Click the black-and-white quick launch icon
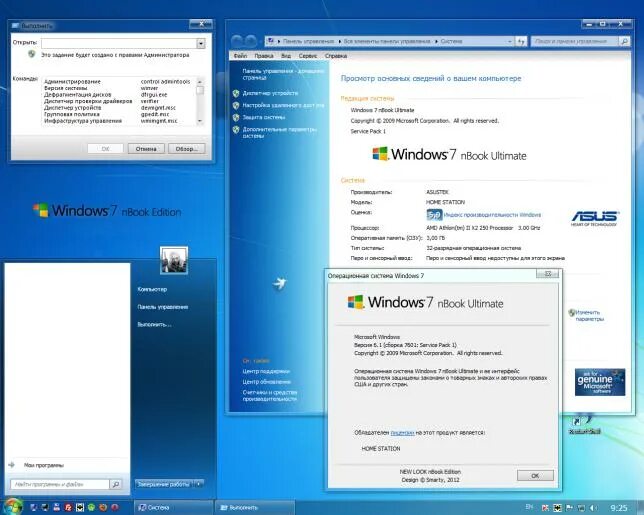Viewport: 644px width, 515px height. [x=80, y=508]
